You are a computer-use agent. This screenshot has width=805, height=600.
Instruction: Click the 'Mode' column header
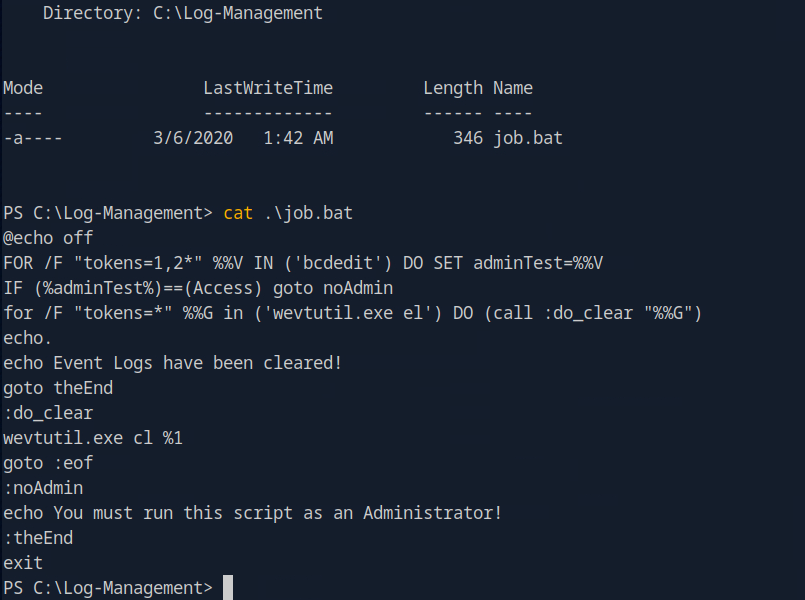(23, 88)
